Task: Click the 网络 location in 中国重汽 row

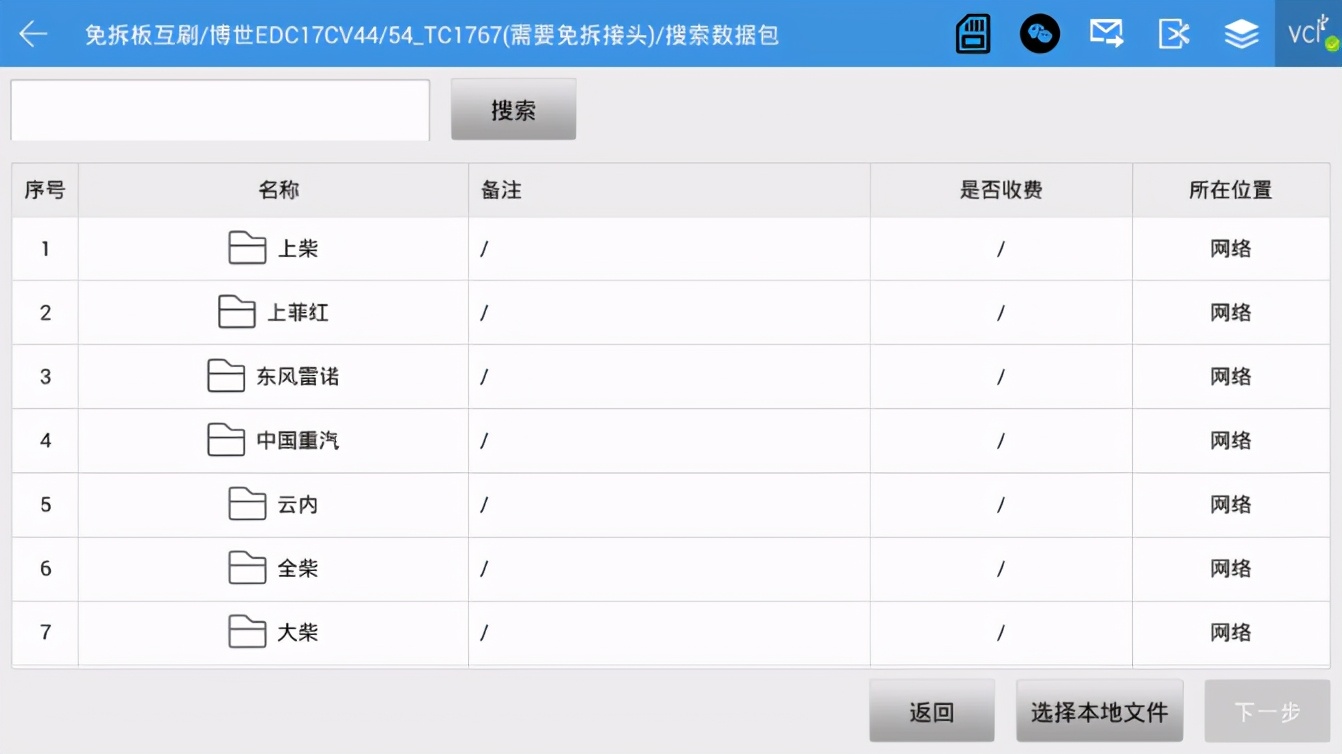Action: (1231, 441)
